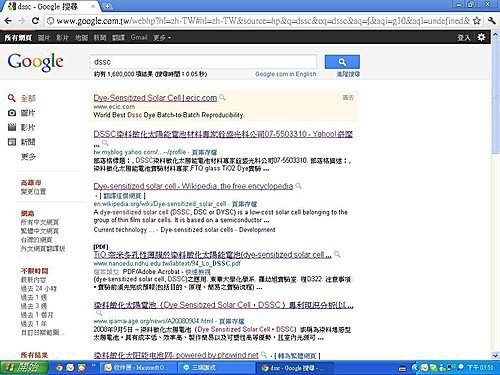Bookmark page with the star icon

(477, 21)
